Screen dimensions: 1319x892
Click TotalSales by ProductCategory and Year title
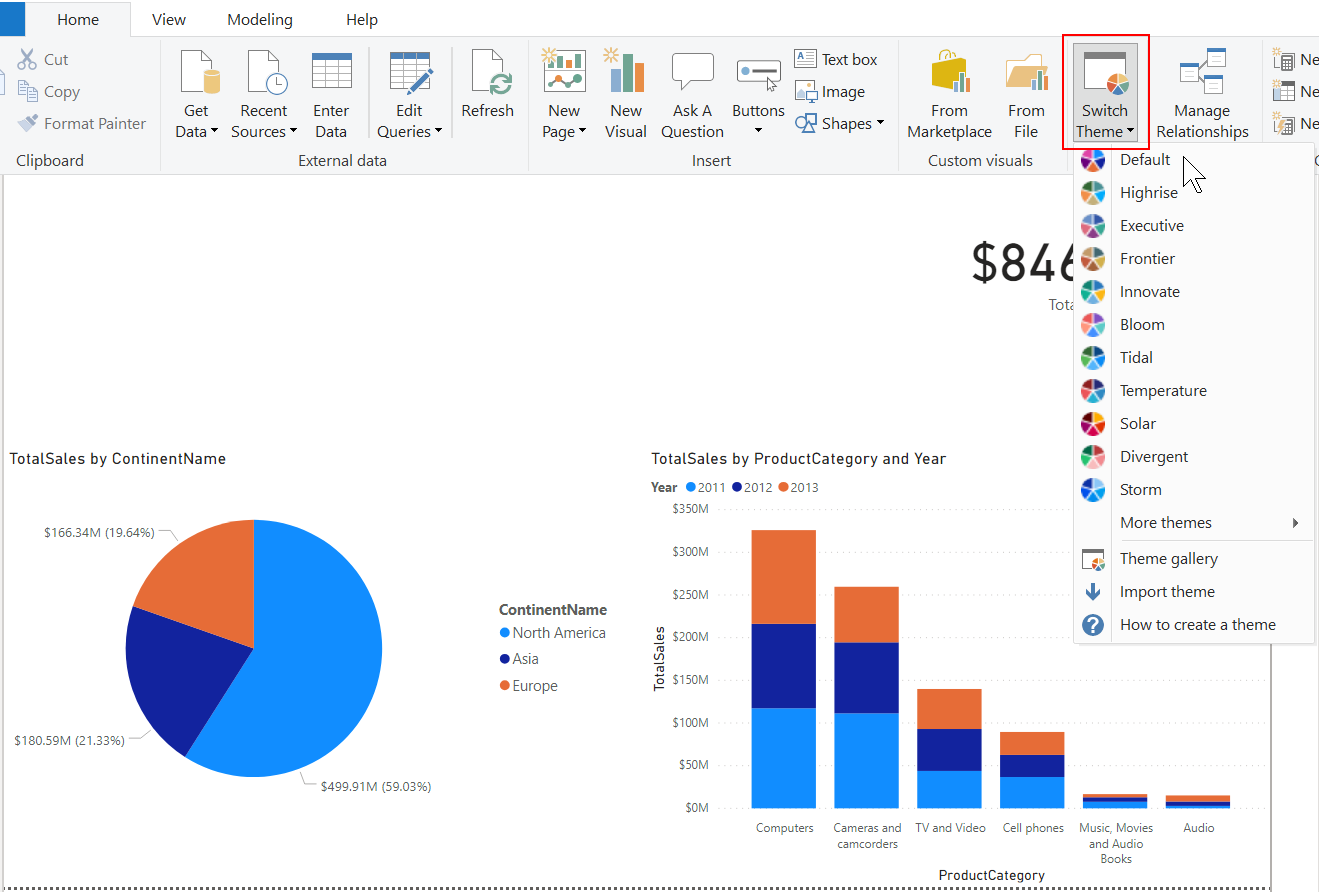[x=798, y=459]
